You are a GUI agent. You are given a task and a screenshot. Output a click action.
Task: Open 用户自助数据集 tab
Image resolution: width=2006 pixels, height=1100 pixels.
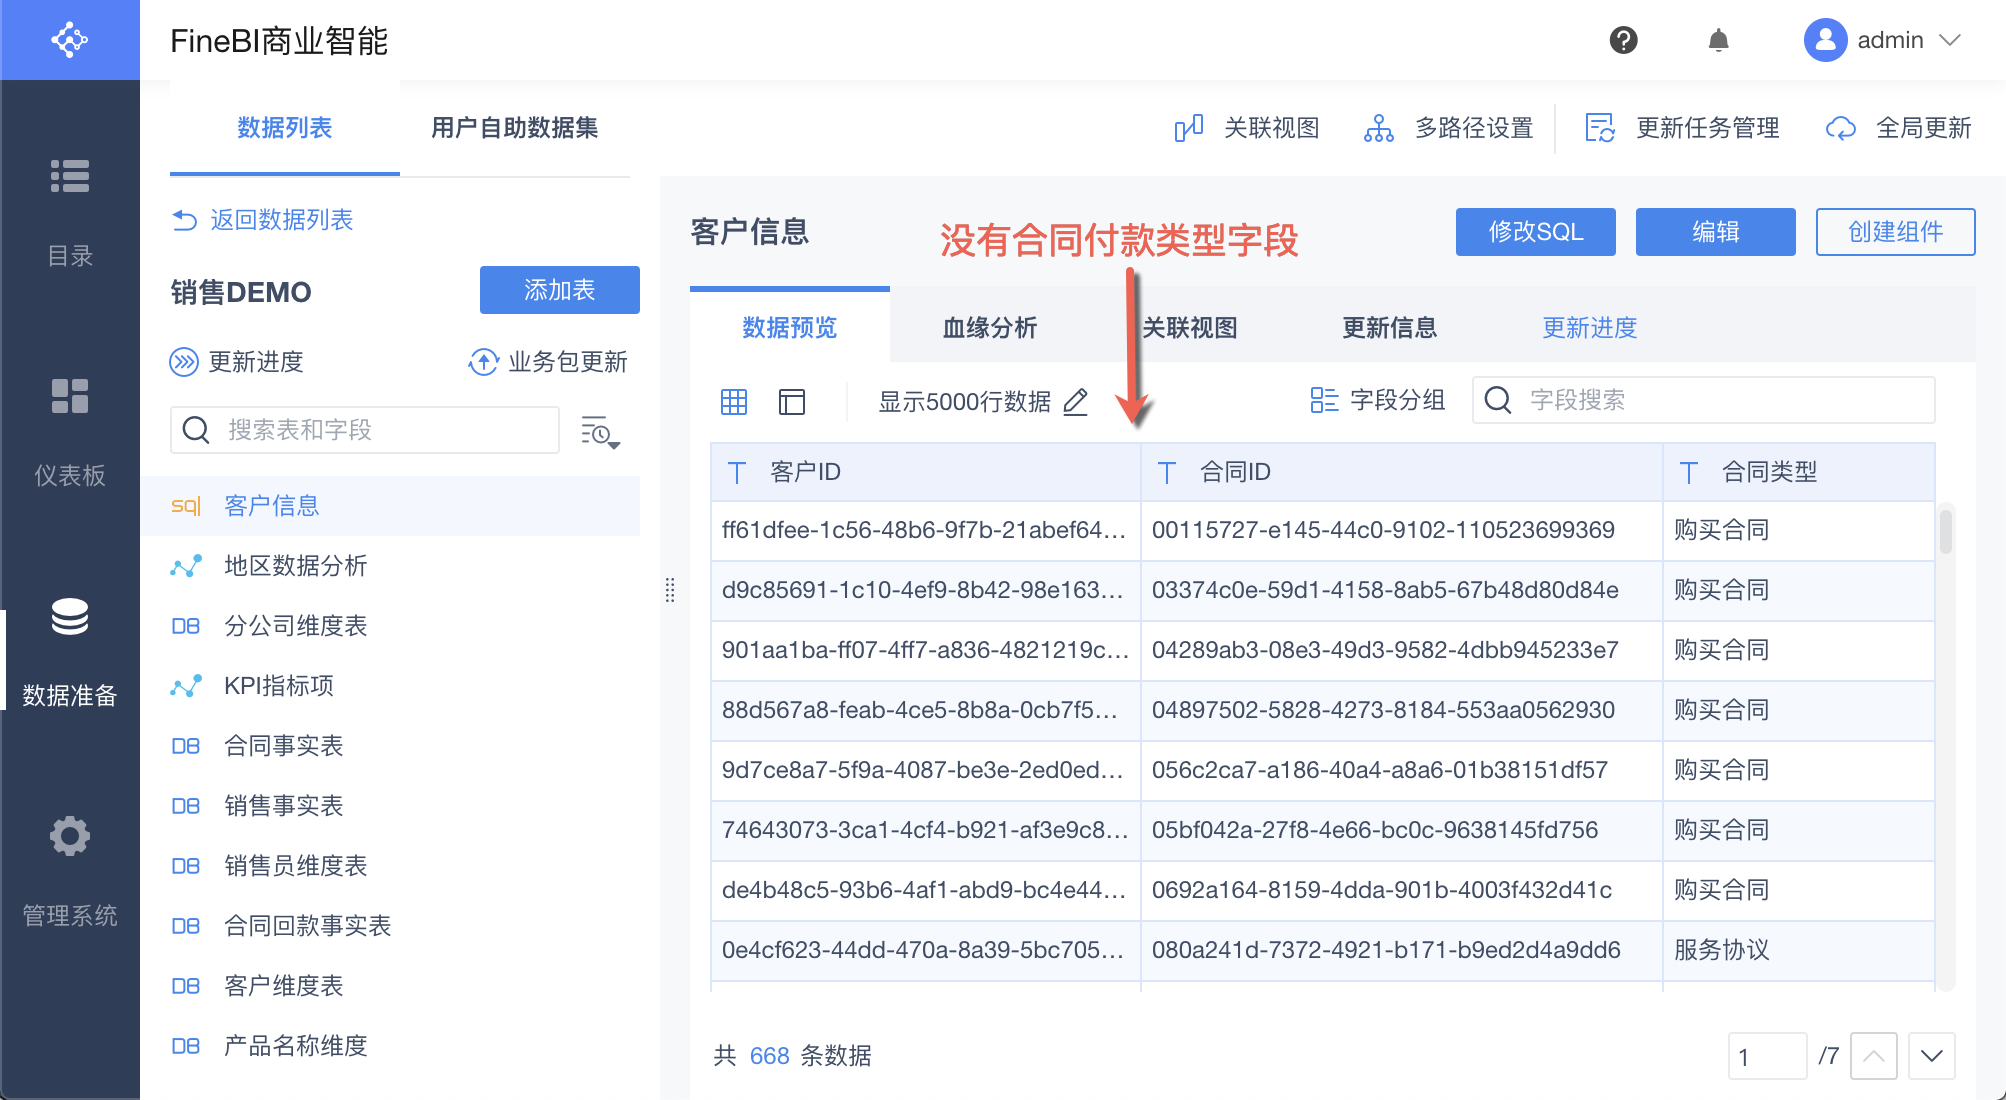[514, 128]
